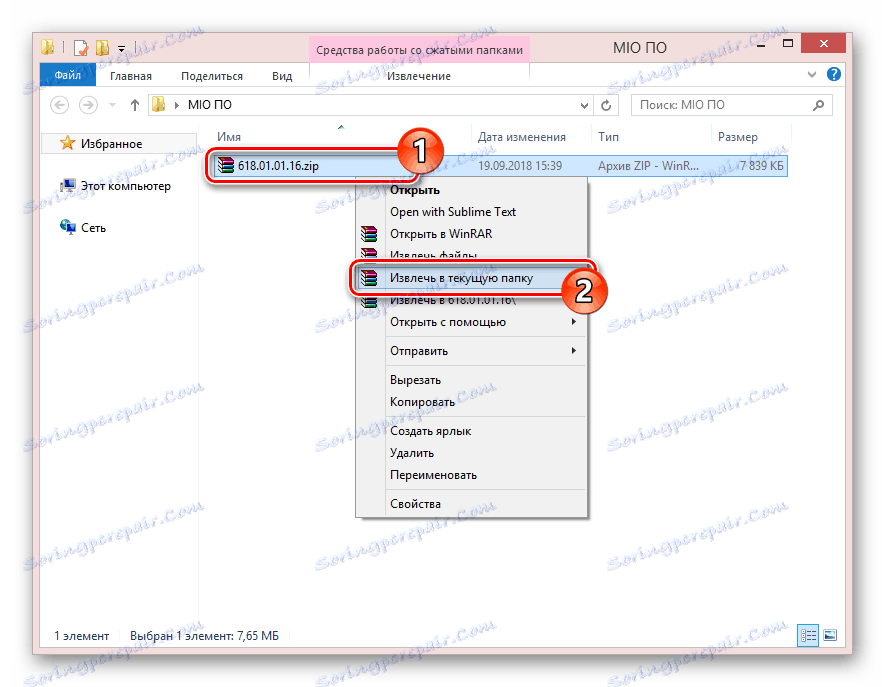This screenshot has height=687, width=885.
Task: Close the МIO ПО window
Action: point(823,43)
